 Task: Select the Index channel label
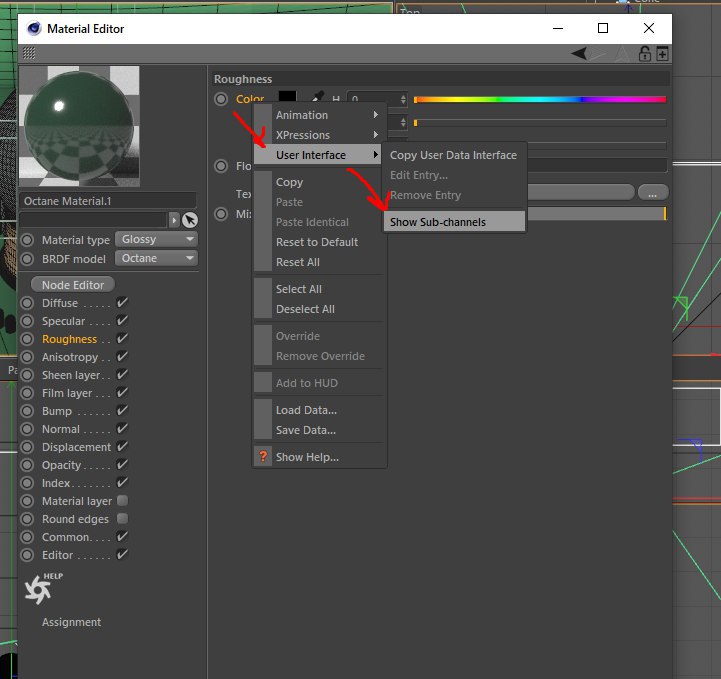point(56,483)
